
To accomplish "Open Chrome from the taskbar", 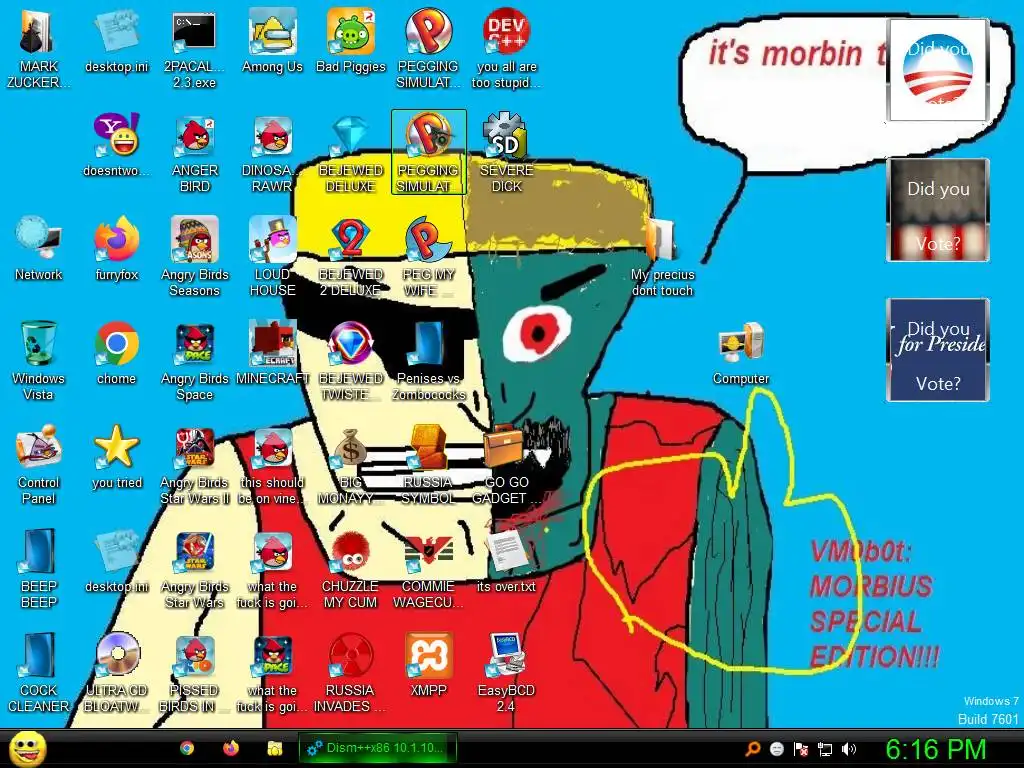I will click(x=187, y=748).
